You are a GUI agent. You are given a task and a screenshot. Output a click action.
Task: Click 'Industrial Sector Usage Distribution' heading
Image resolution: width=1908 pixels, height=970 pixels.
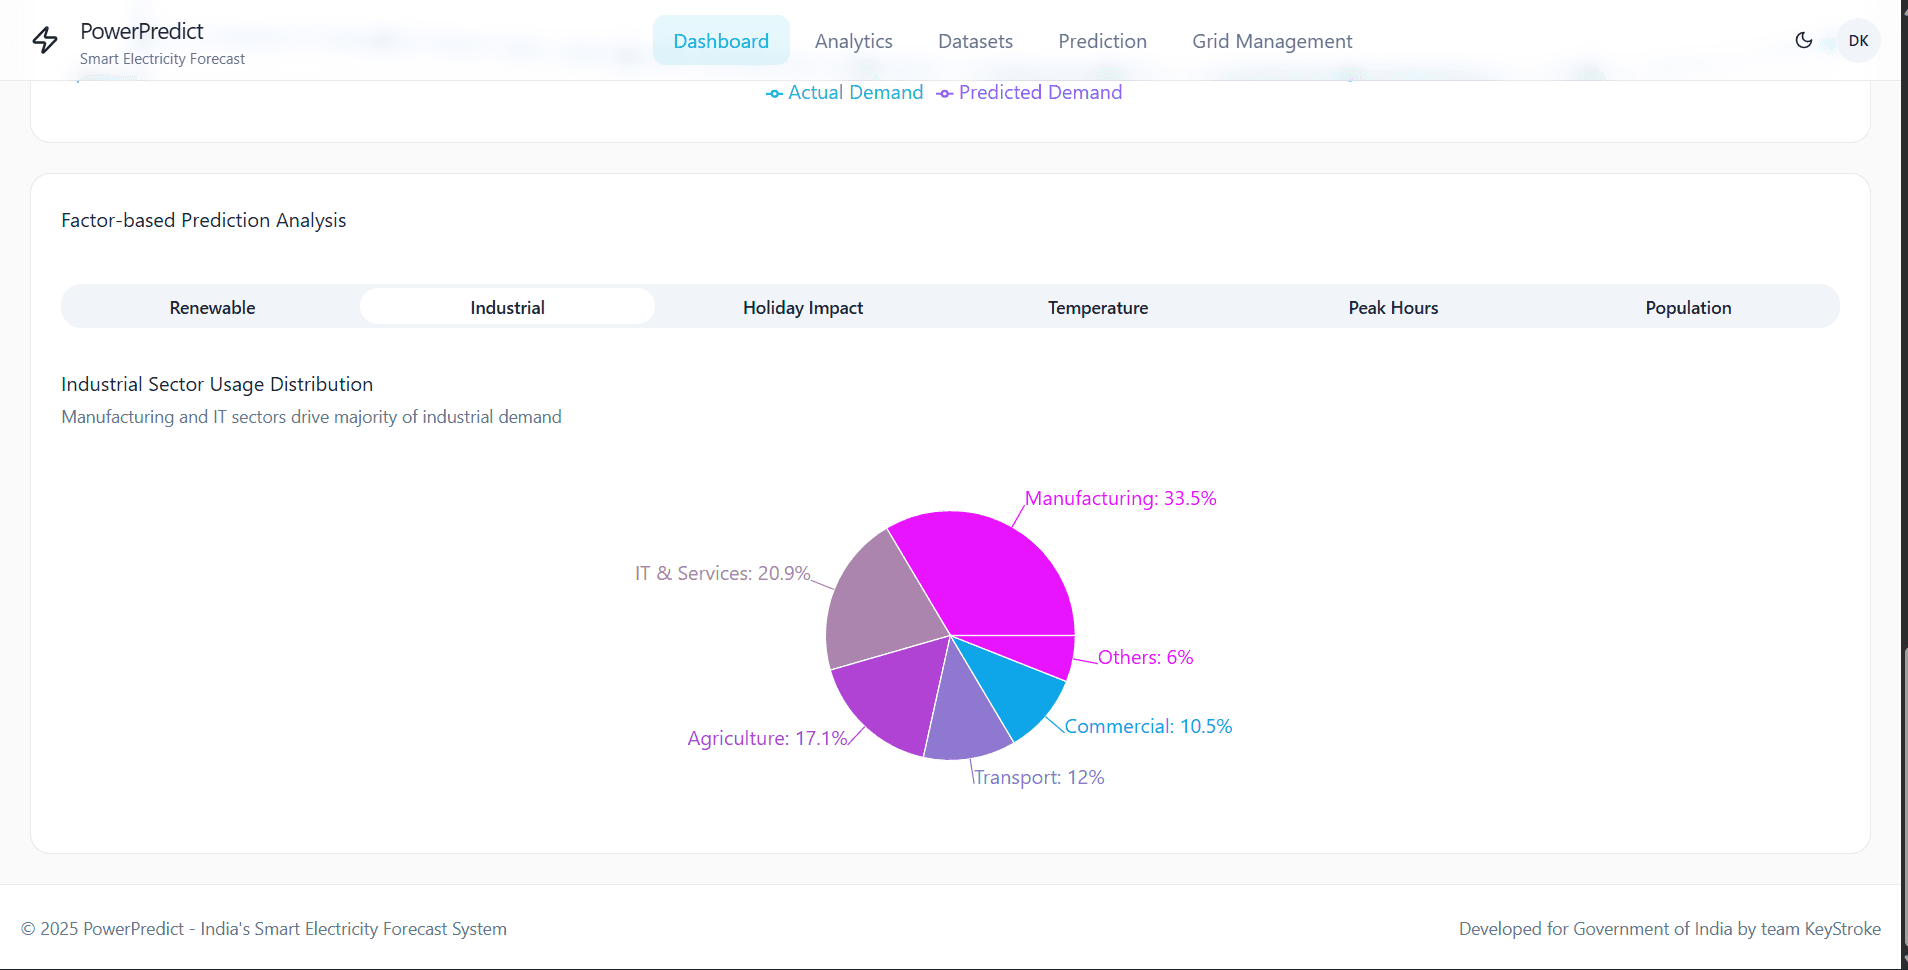click(x=217, y=384)
